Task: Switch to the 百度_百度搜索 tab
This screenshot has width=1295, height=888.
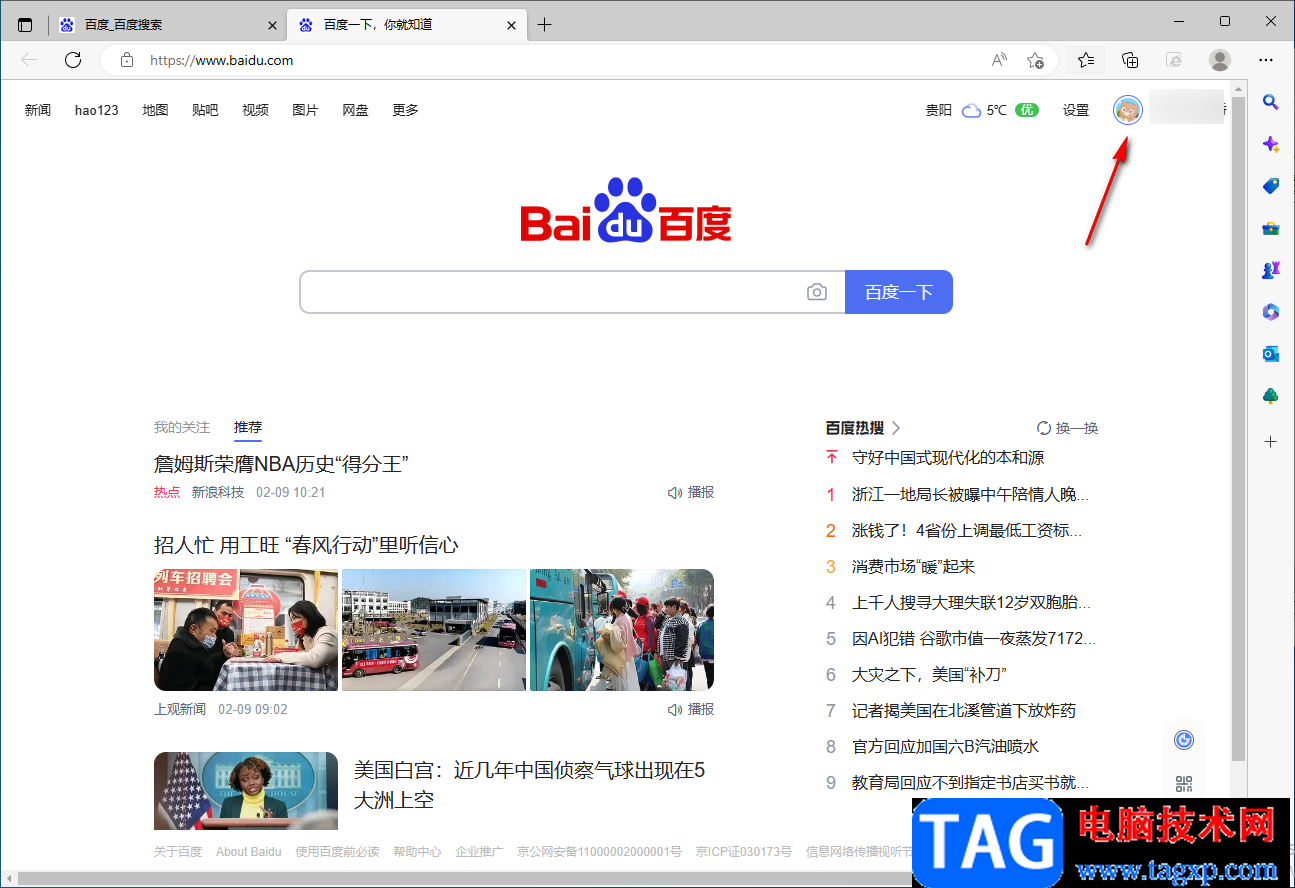Action: 167,25
